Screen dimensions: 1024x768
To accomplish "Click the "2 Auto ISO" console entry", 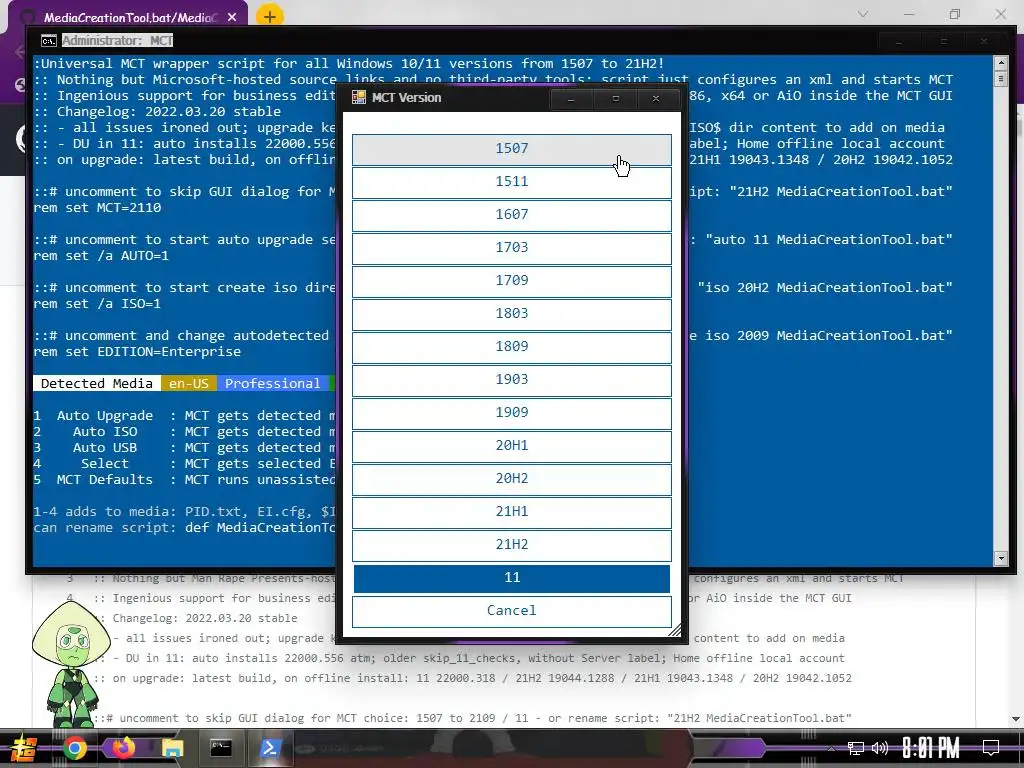I will click(86, 432).
